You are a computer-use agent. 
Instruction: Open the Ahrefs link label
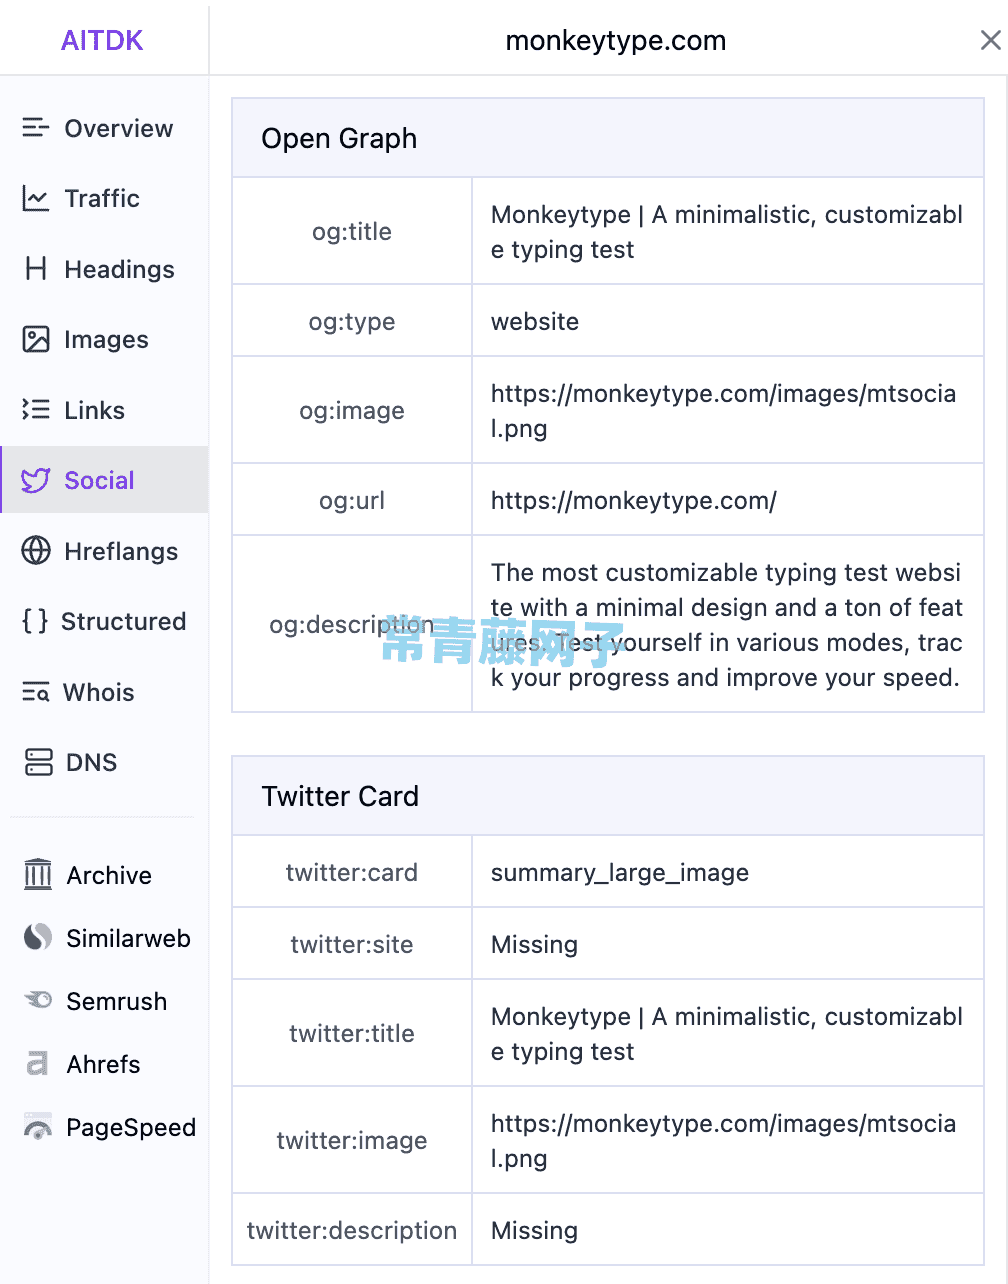click(x=103, y=1064)
